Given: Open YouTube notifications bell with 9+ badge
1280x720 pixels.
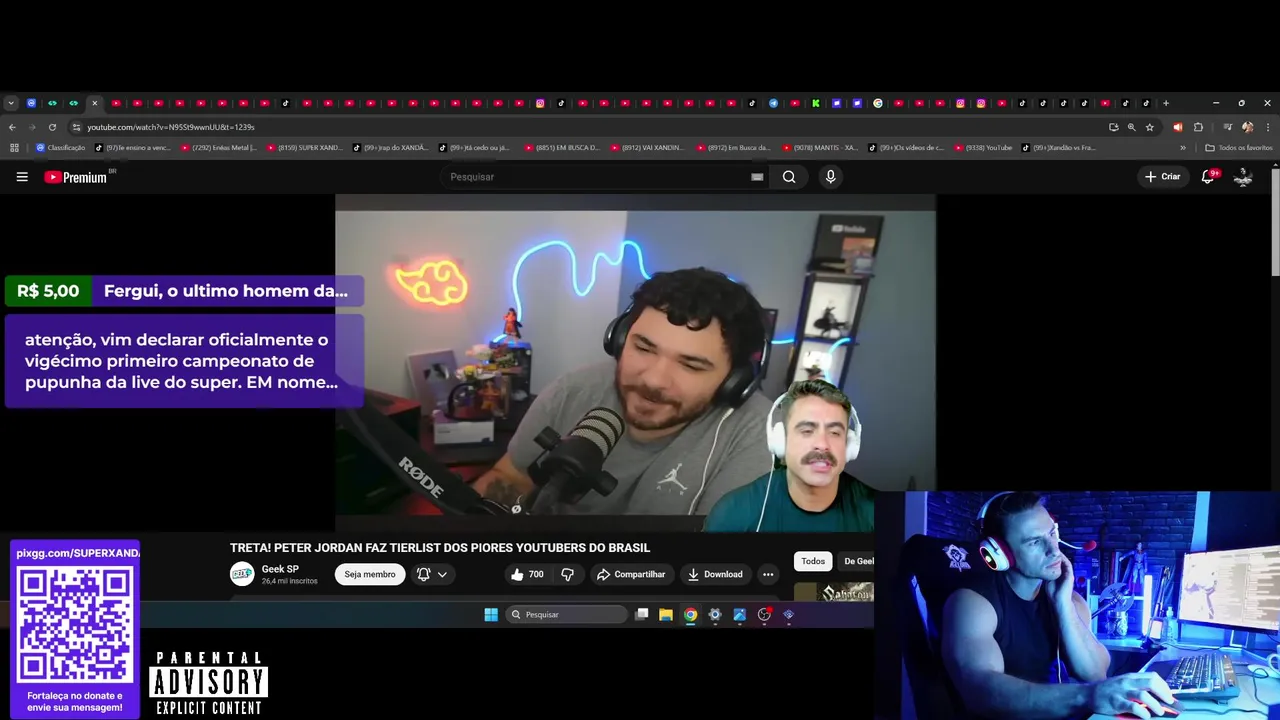Looking at the screenshot, I should [1208, 177].
